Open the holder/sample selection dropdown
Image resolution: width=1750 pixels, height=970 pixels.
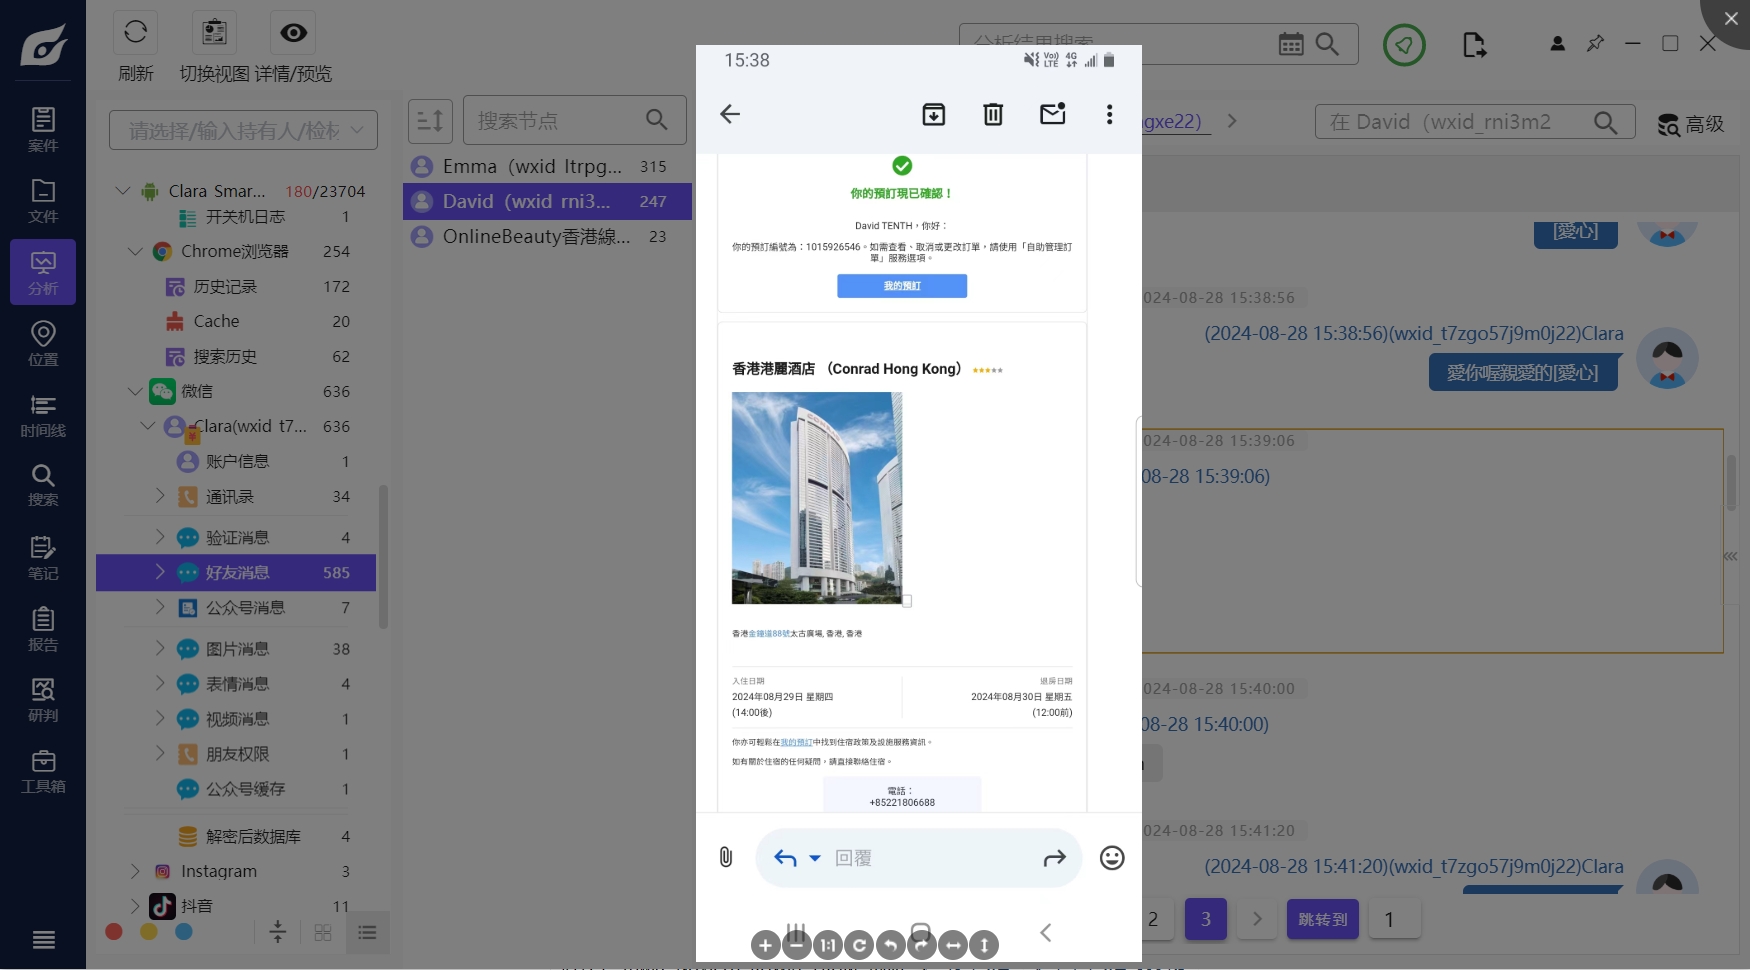(x=243, y=130)
